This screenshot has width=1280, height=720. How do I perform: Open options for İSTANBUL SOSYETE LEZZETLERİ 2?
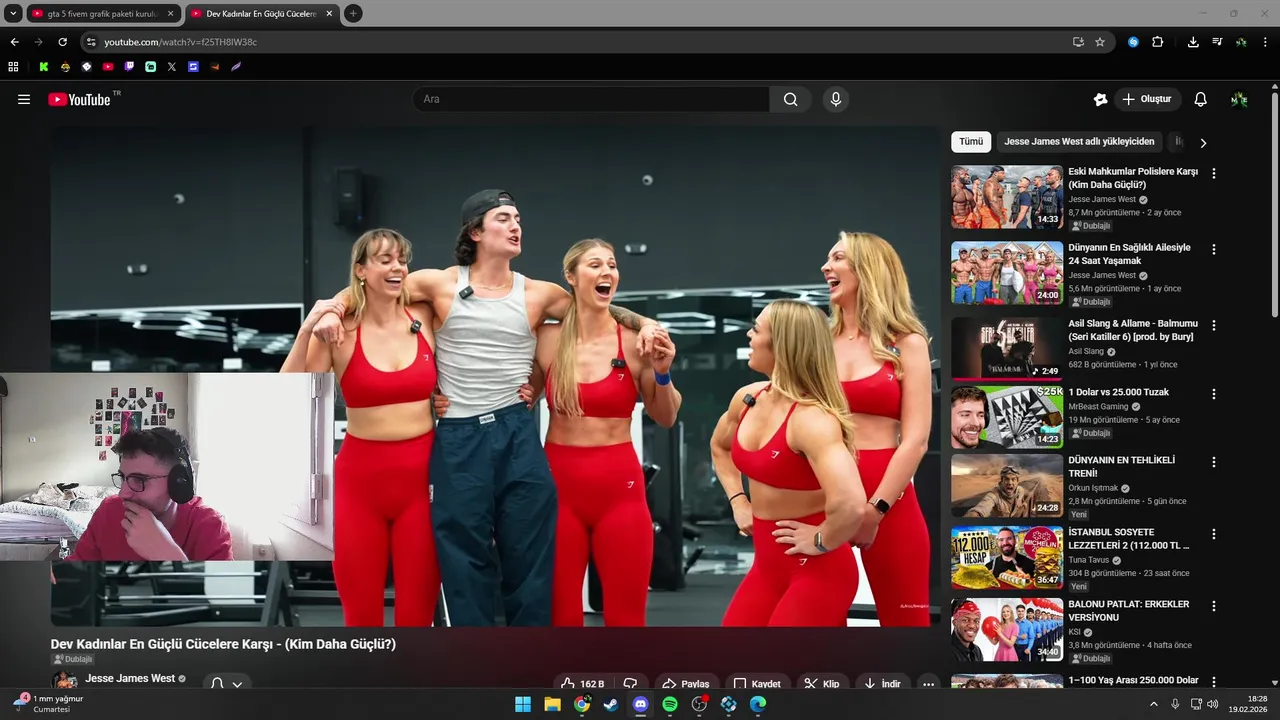(1214, 534)
